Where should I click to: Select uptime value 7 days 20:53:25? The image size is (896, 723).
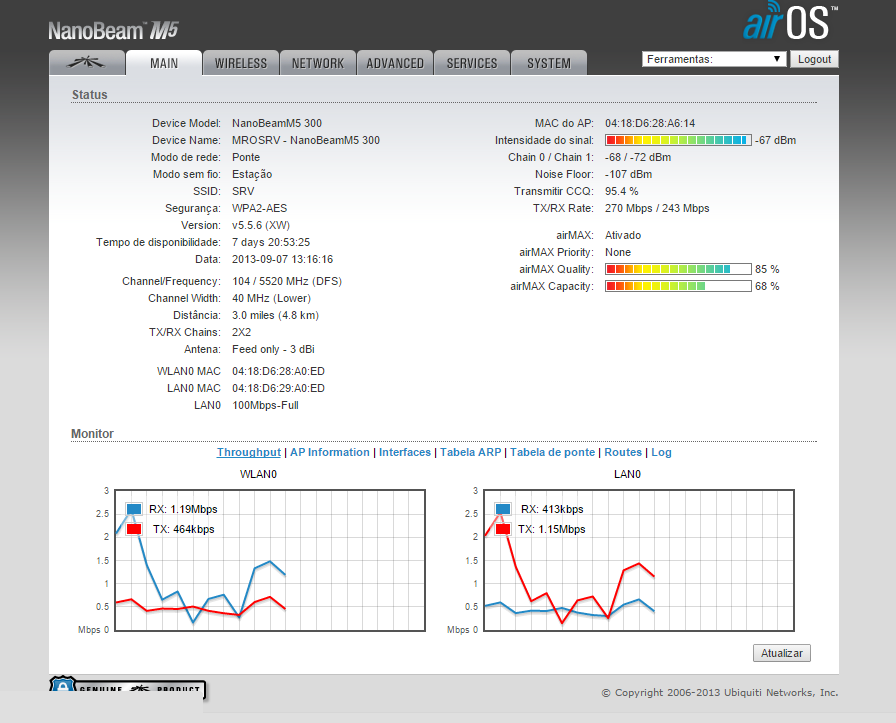[271, 242]
